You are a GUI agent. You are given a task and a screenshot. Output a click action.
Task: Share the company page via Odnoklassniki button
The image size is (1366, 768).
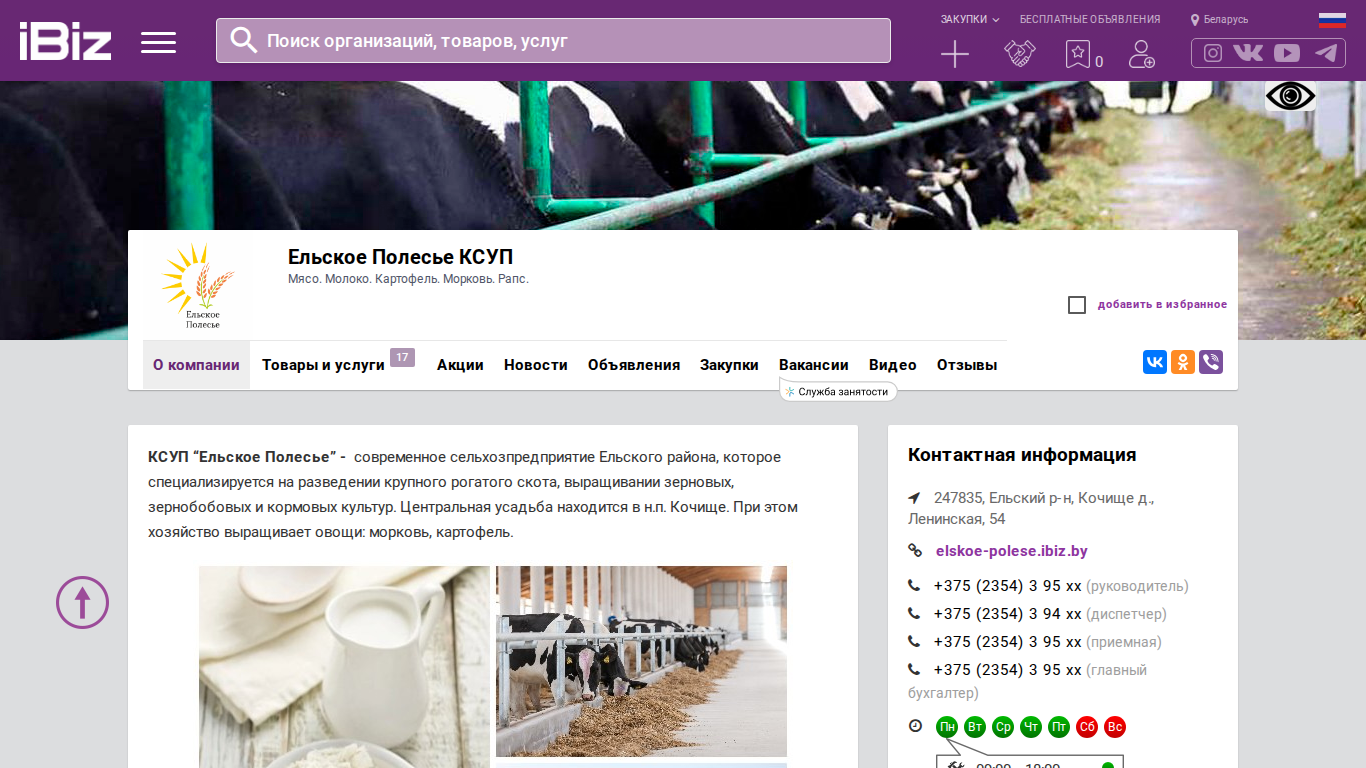1183,362
